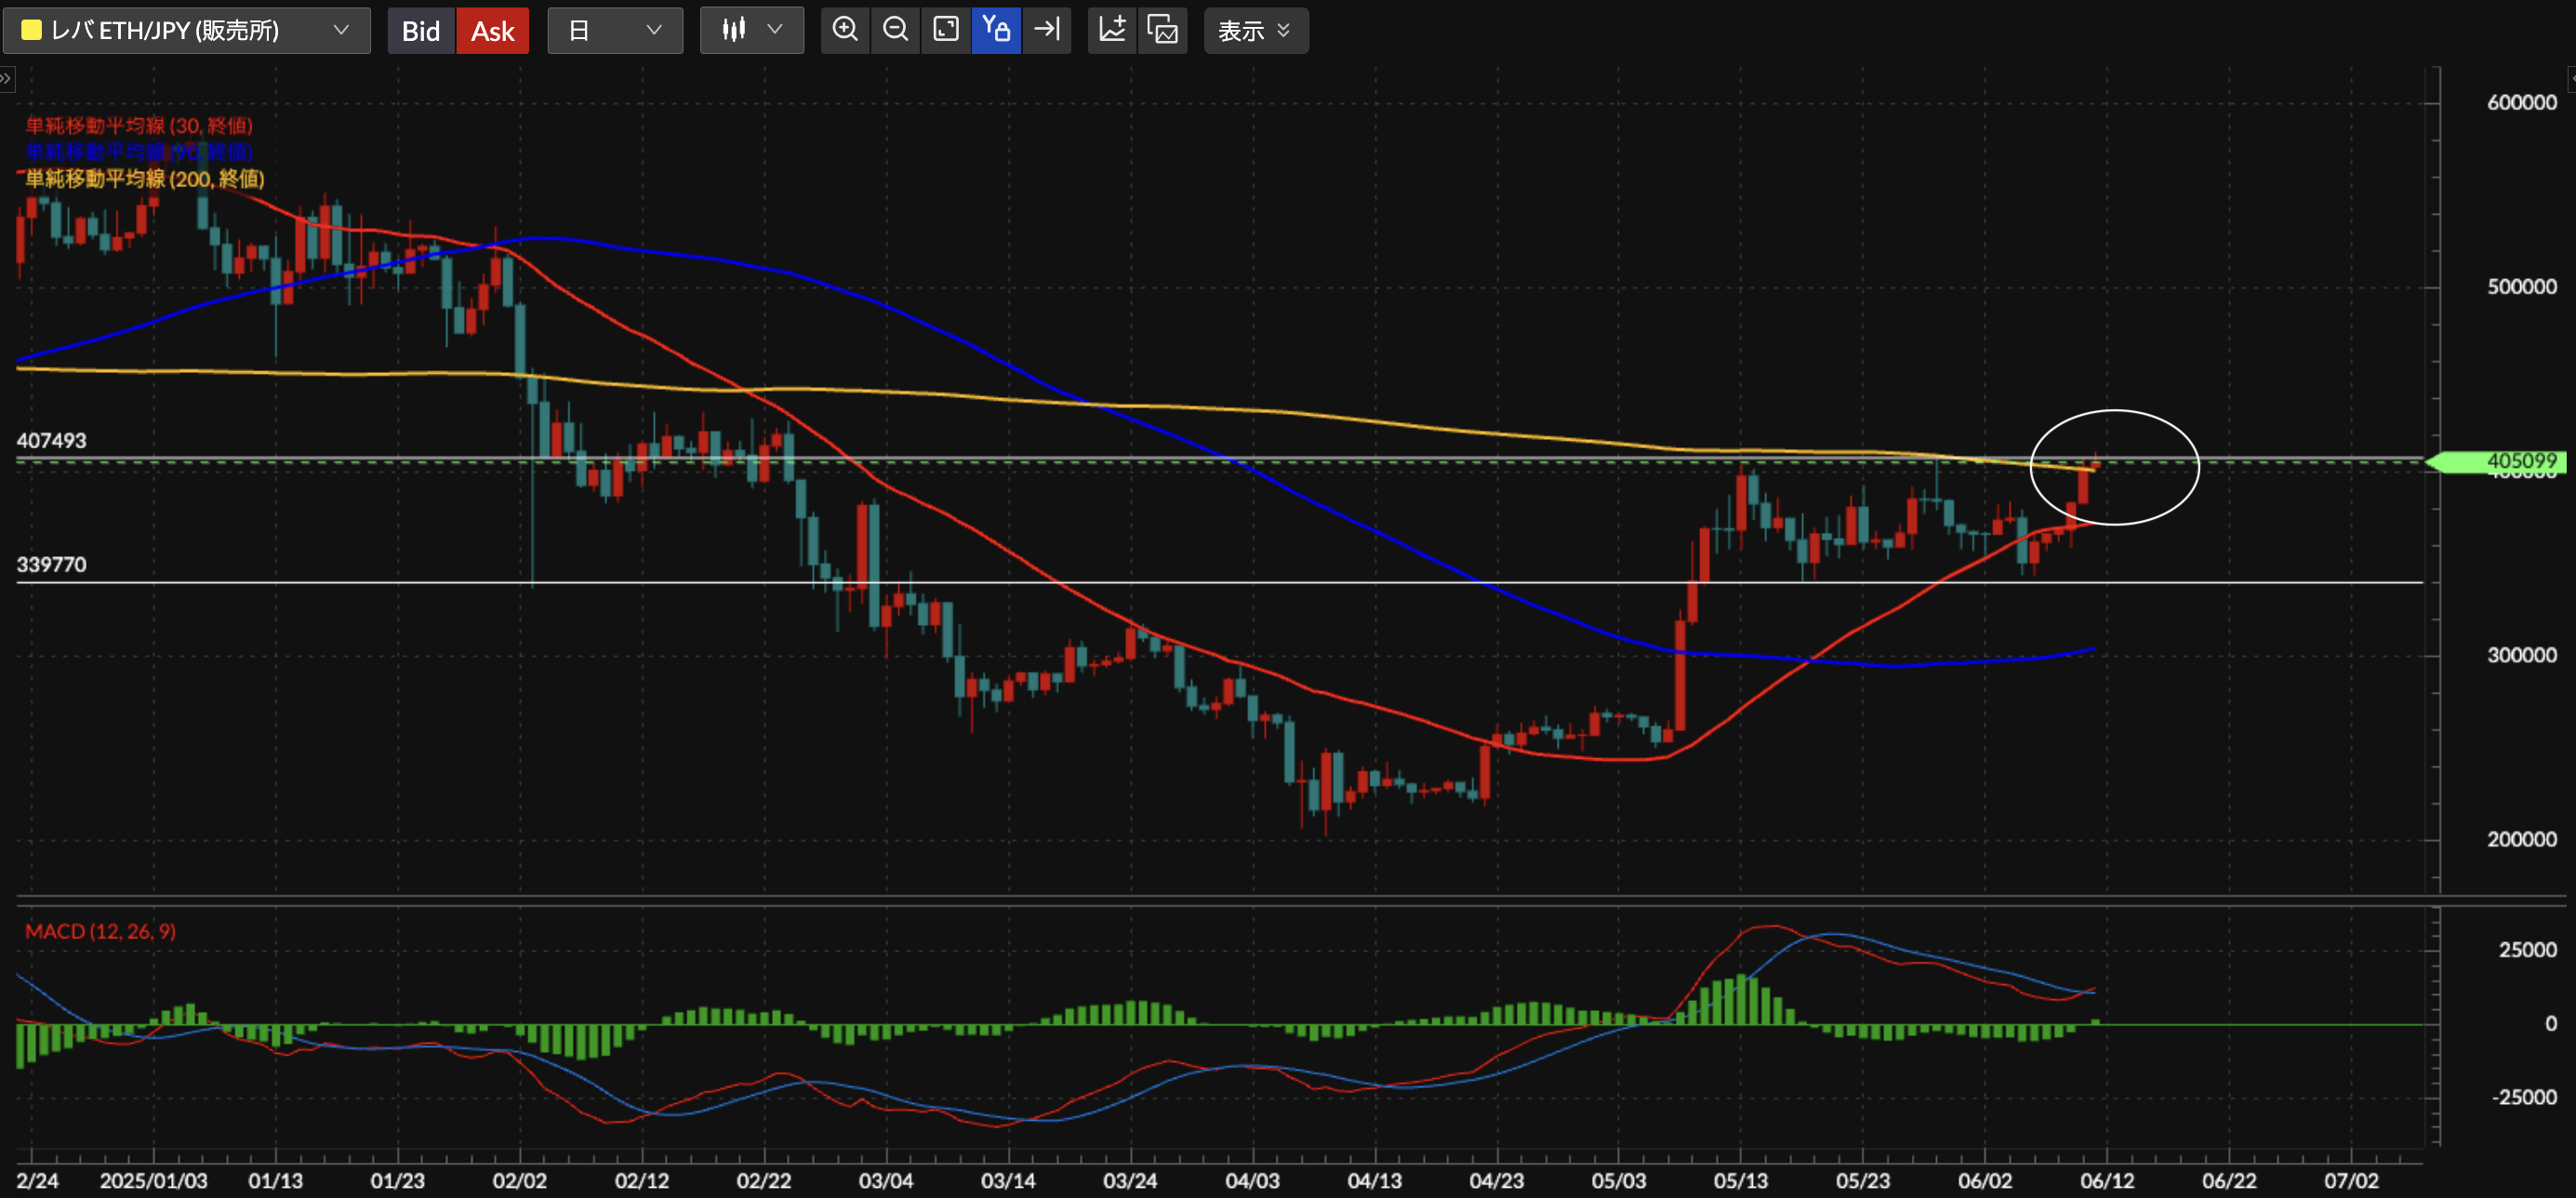Expand the left side panel arrow
The width and height of the screenshot is (2576, 1198).
coord(7,78)
